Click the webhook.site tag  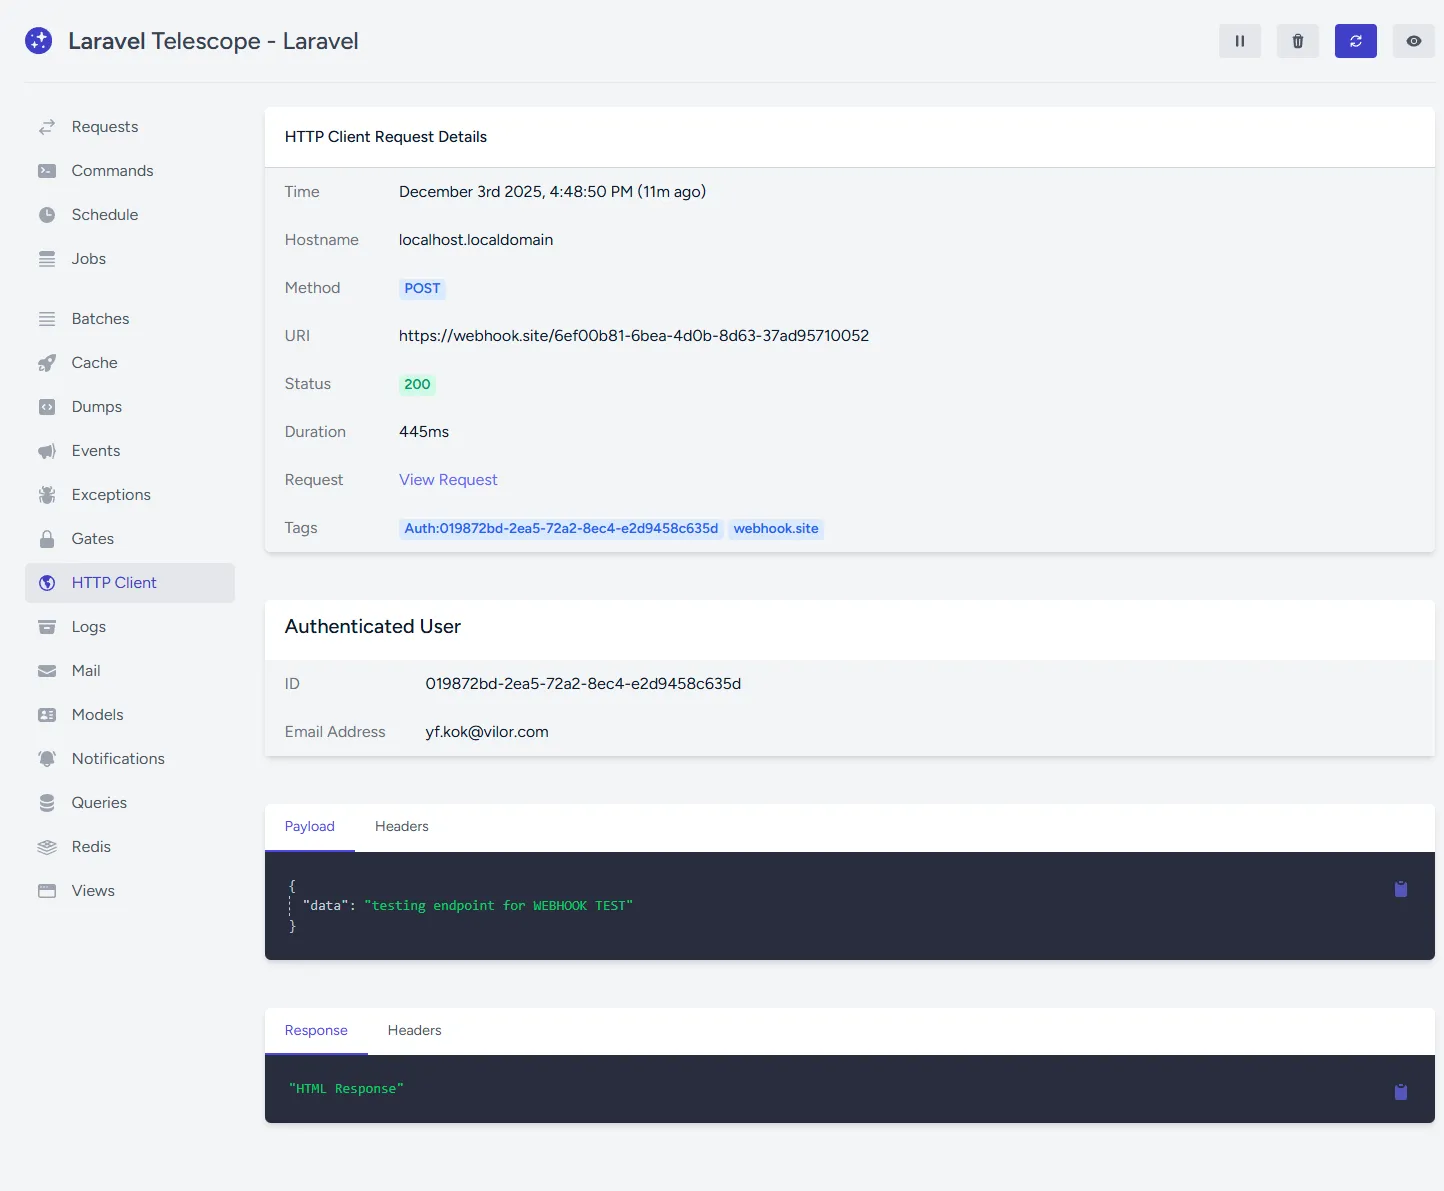[776, 528]
